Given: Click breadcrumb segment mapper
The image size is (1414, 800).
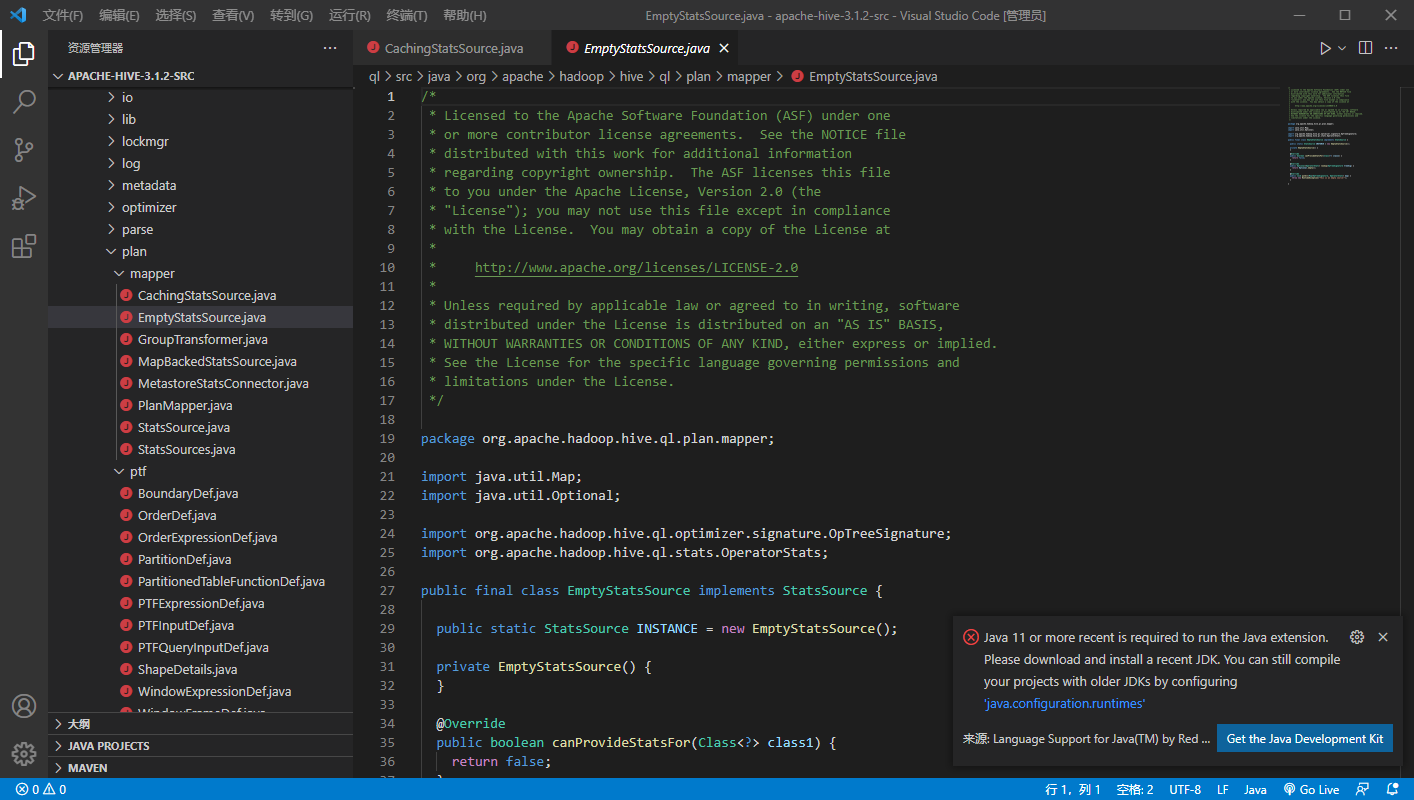Looking at the screenshot, I should click(x=749, y=76).
